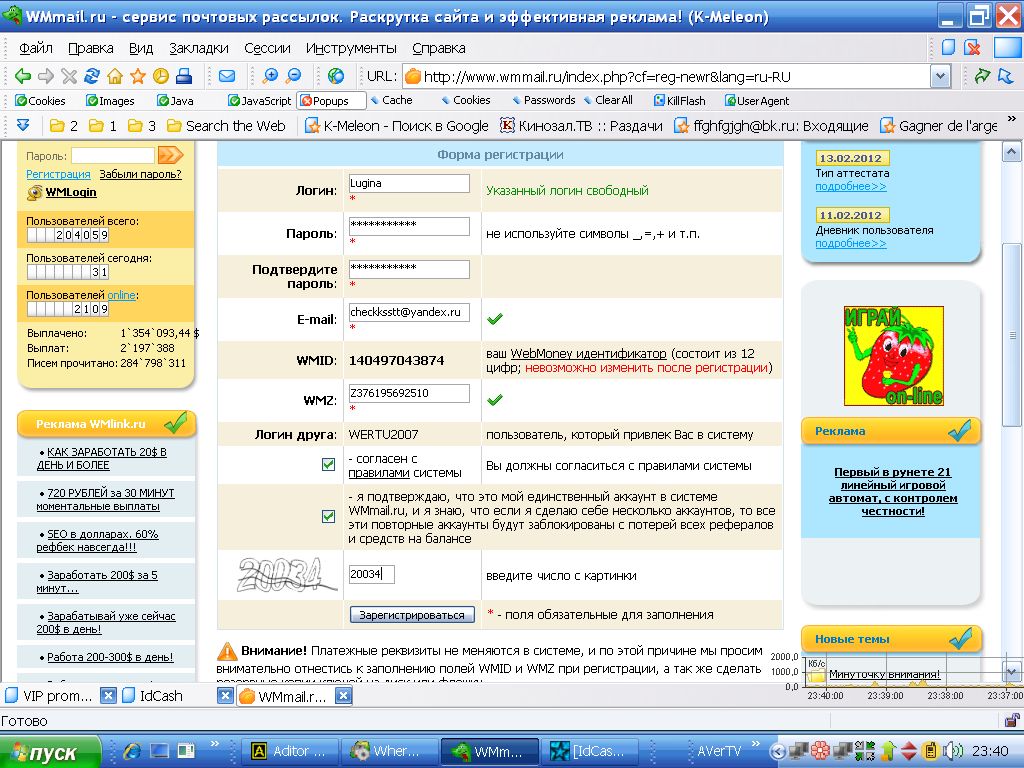1024x768 pixels.
Task: Click the history clock icon
Action: click(x=161, y=76)
